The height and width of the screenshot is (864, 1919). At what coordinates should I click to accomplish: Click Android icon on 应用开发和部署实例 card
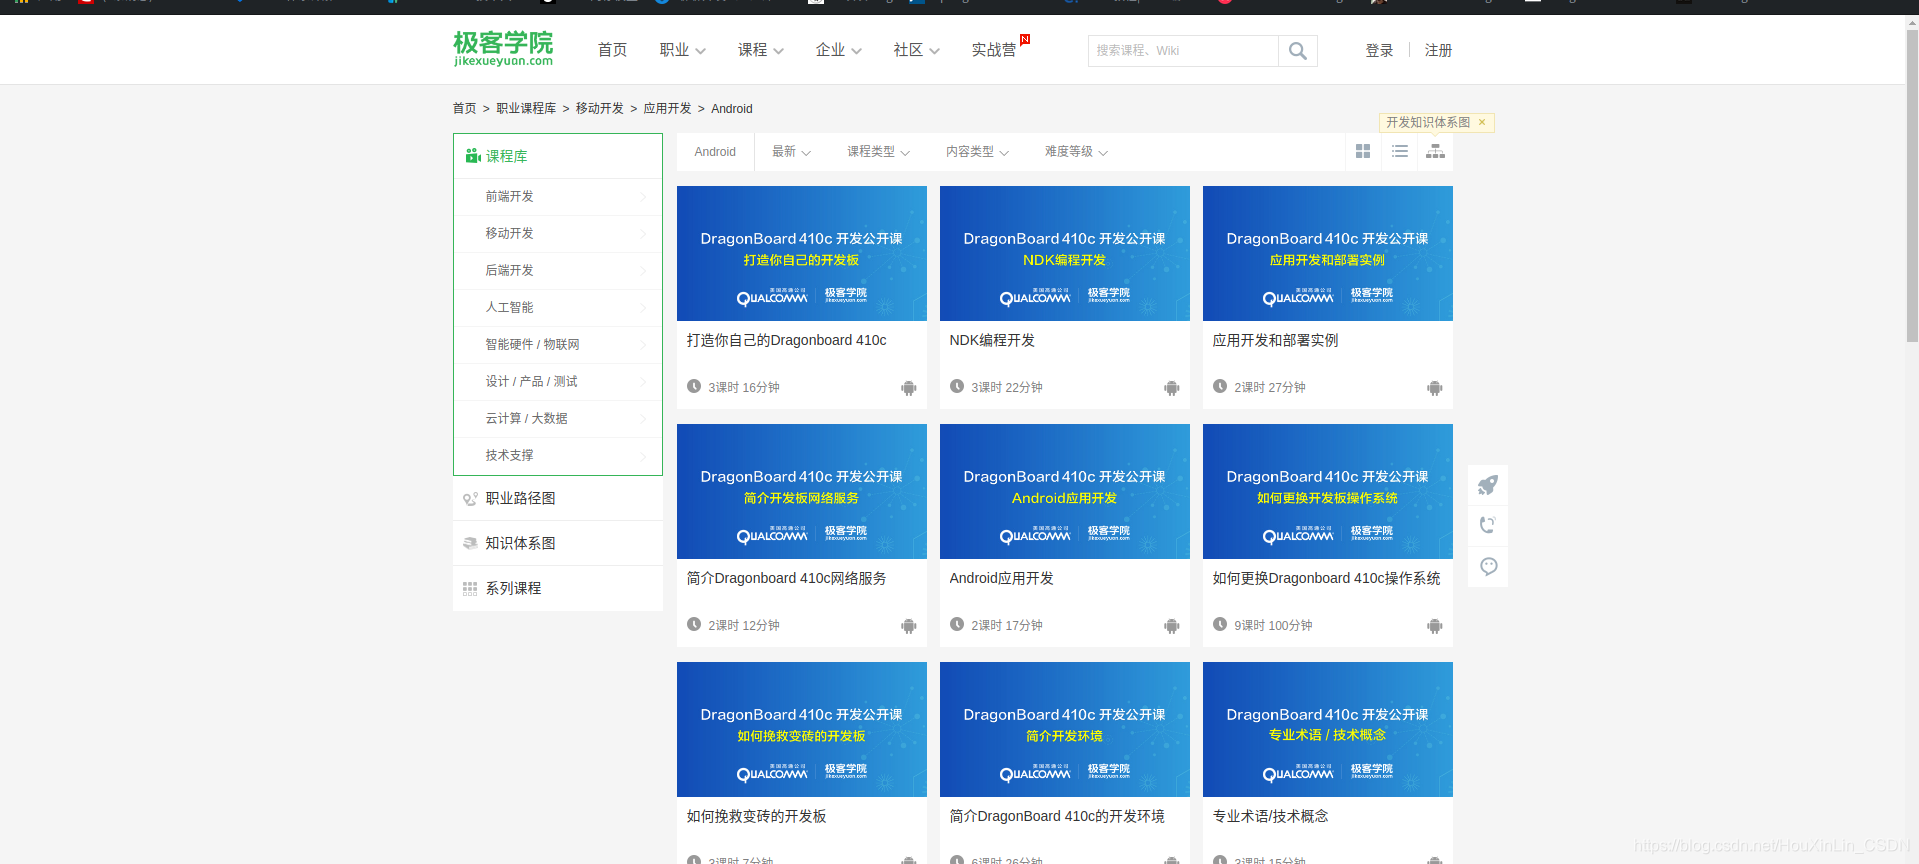click(x=1434, y=388)
